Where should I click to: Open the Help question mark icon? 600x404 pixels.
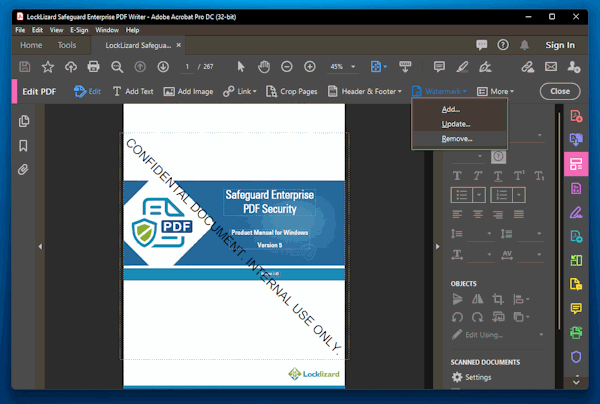pyautogui.click(x=503, y=45)
